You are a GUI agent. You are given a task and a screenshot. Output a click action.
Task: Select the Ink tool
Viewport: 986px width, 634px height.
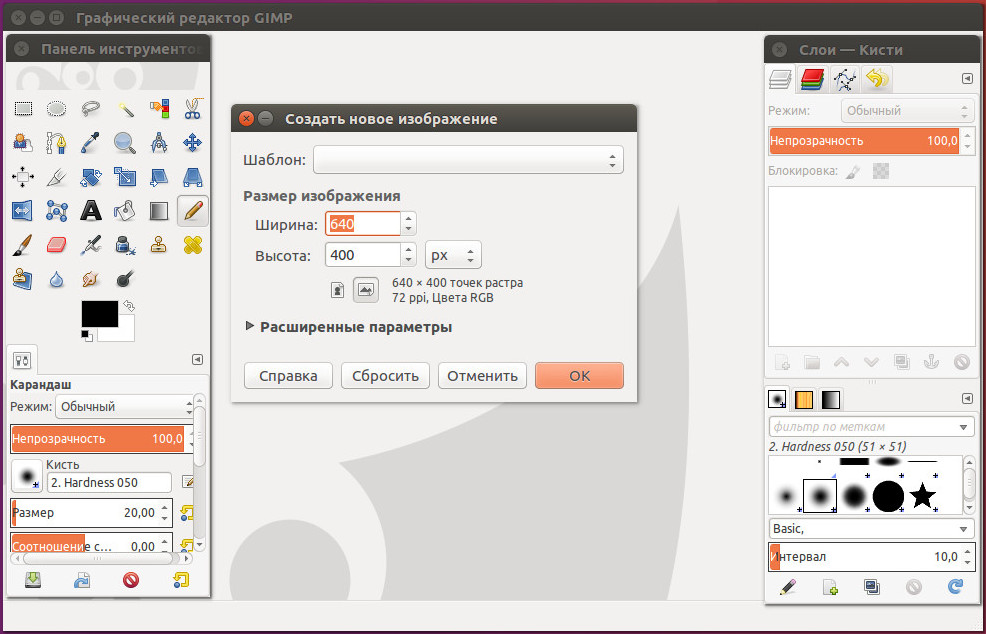125,245
